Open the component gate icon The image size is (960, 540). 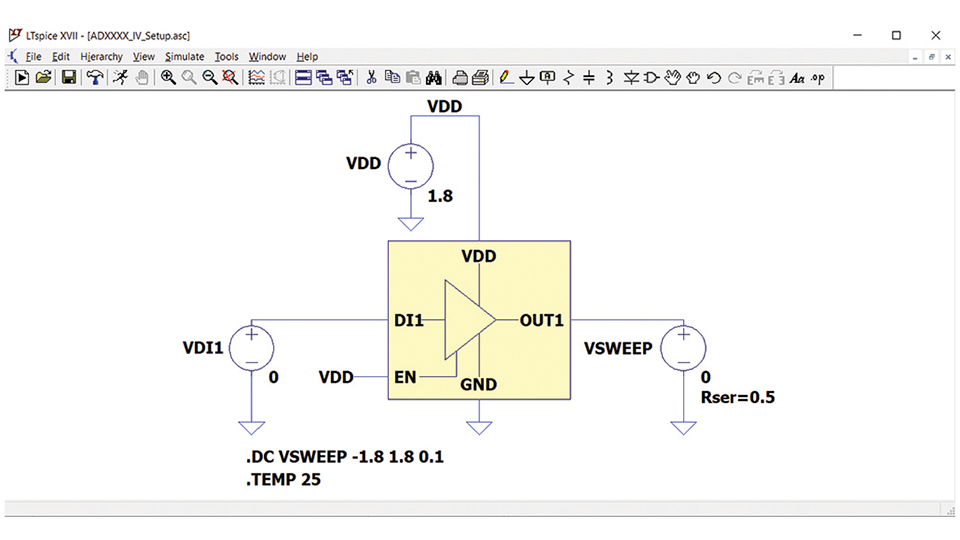point(651,78)
